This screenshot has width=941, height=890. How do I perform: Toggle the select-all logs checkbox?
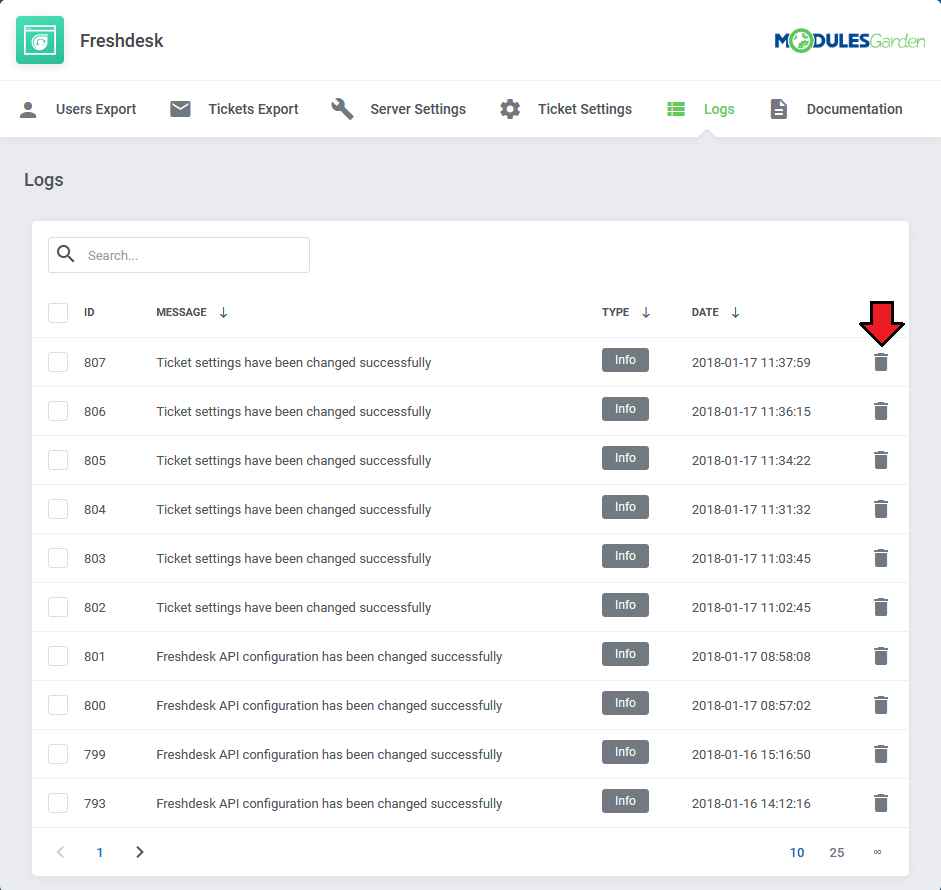58,313
